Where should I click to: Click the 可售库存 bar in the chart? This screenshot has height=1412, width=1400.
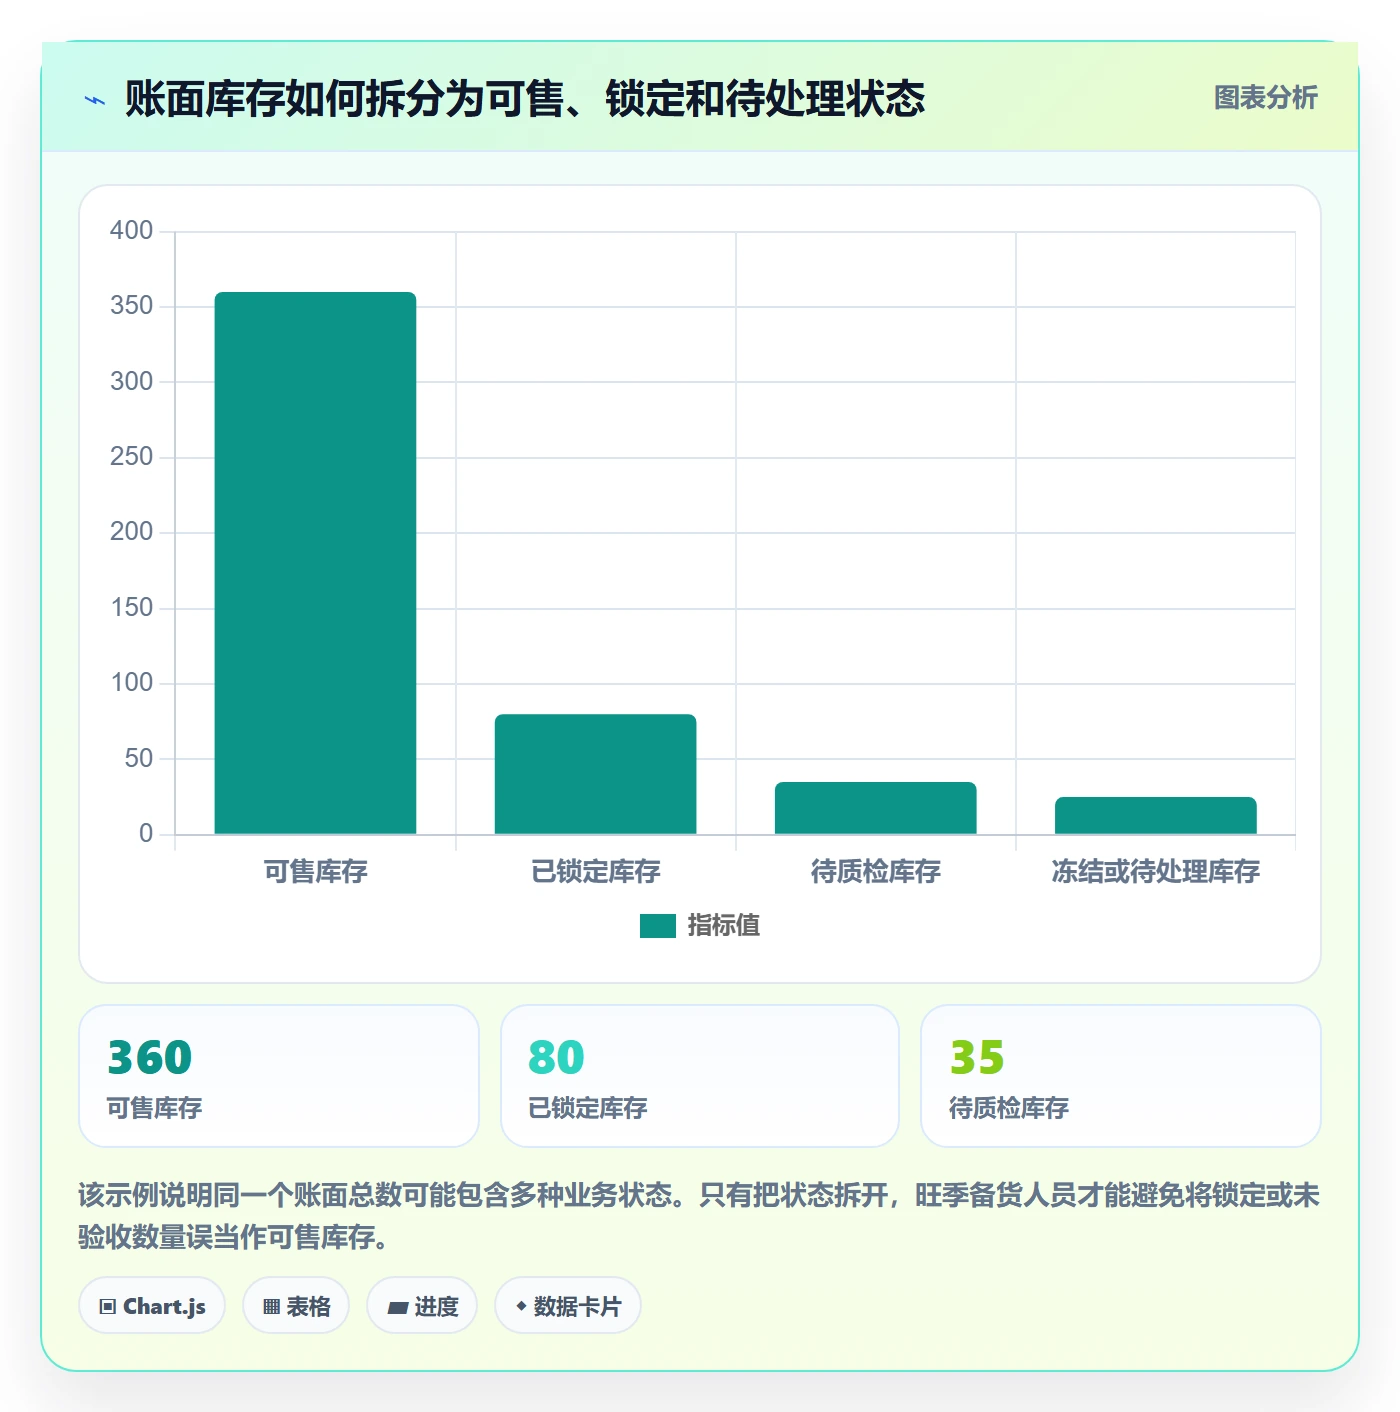[315, 563]
